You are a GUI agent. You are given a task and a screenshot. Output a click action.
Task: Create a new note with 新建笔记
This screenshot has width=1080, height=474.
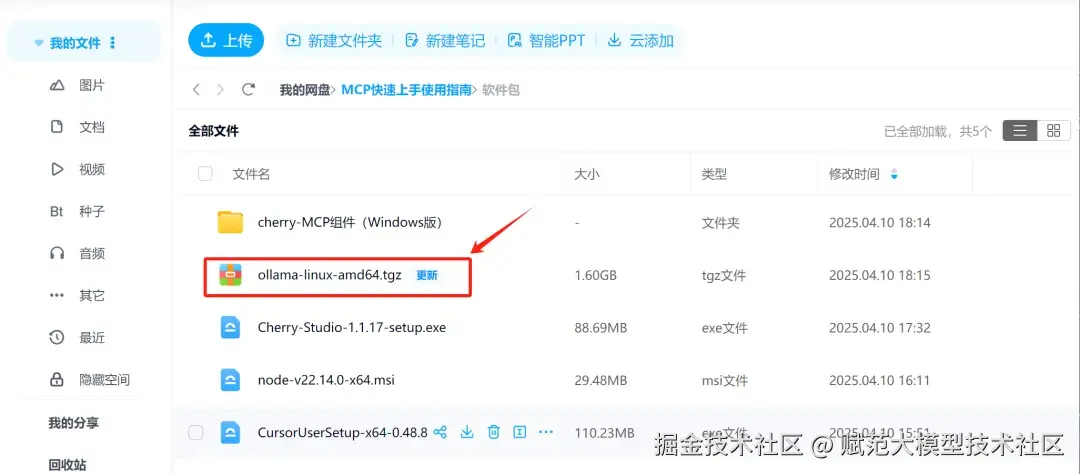[x=445, y=41]
